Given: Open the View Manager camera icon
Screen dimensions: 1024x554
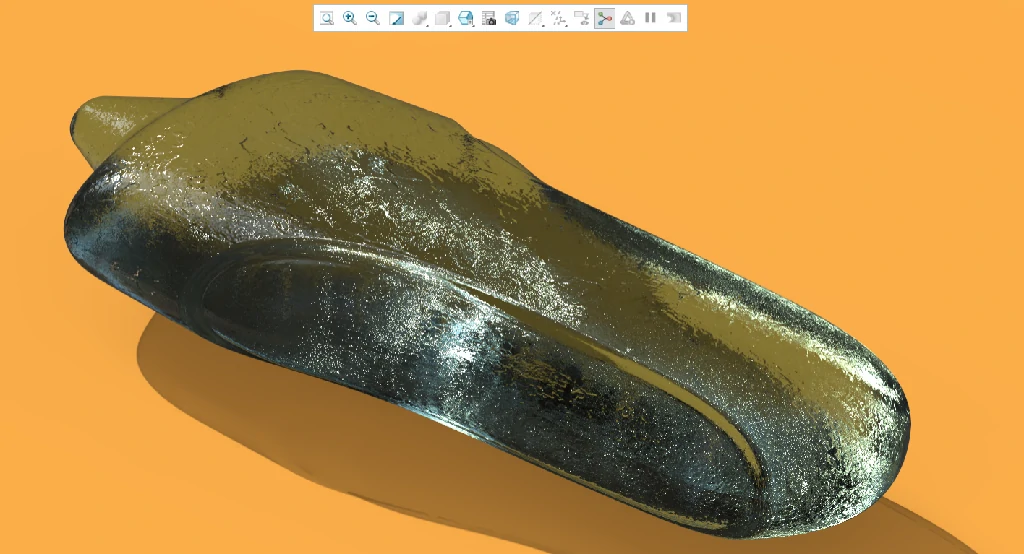Looking at the screenshot, I should pyautogui.click(x=489, y=18).
